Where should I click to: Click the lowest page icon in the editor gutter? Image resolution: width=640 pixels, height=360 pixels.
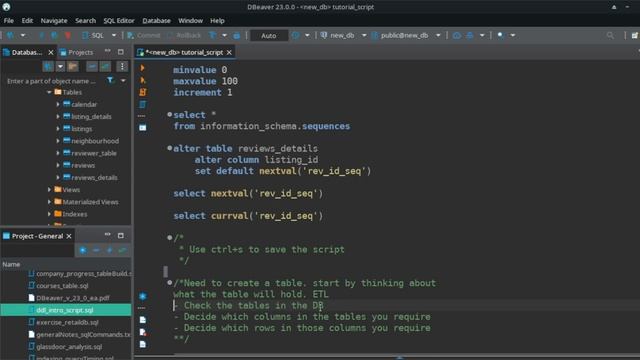tap(142, 344)
